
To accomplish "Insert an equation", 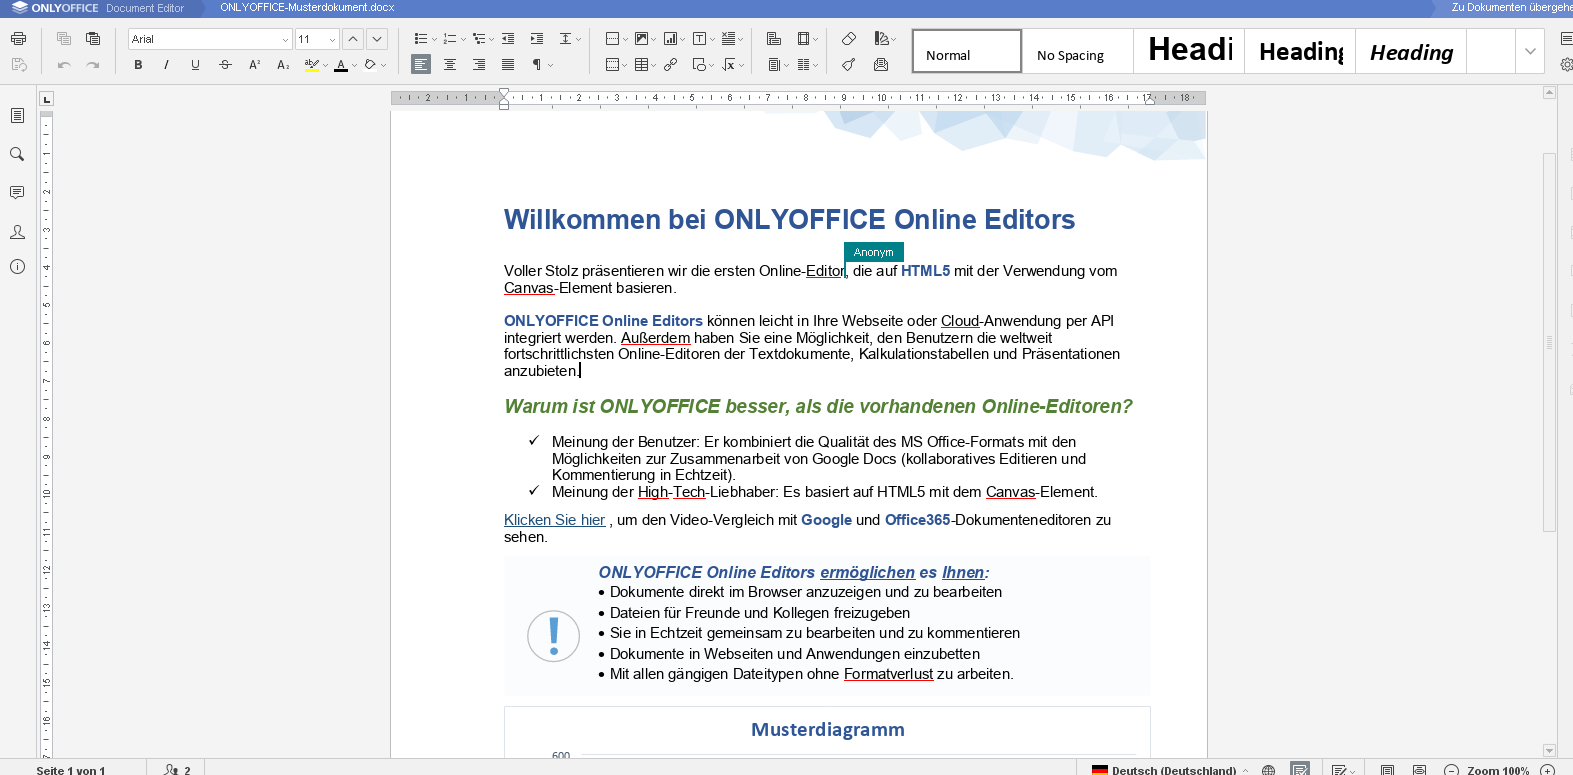I will click(x=729, y=65).
